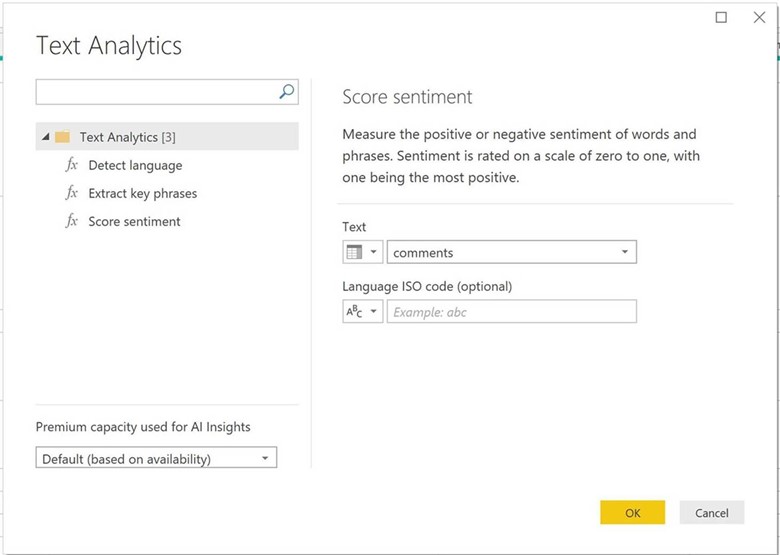Expand the Language ISO code type arrow
The image size is (780, 555).
coord(374,312)
